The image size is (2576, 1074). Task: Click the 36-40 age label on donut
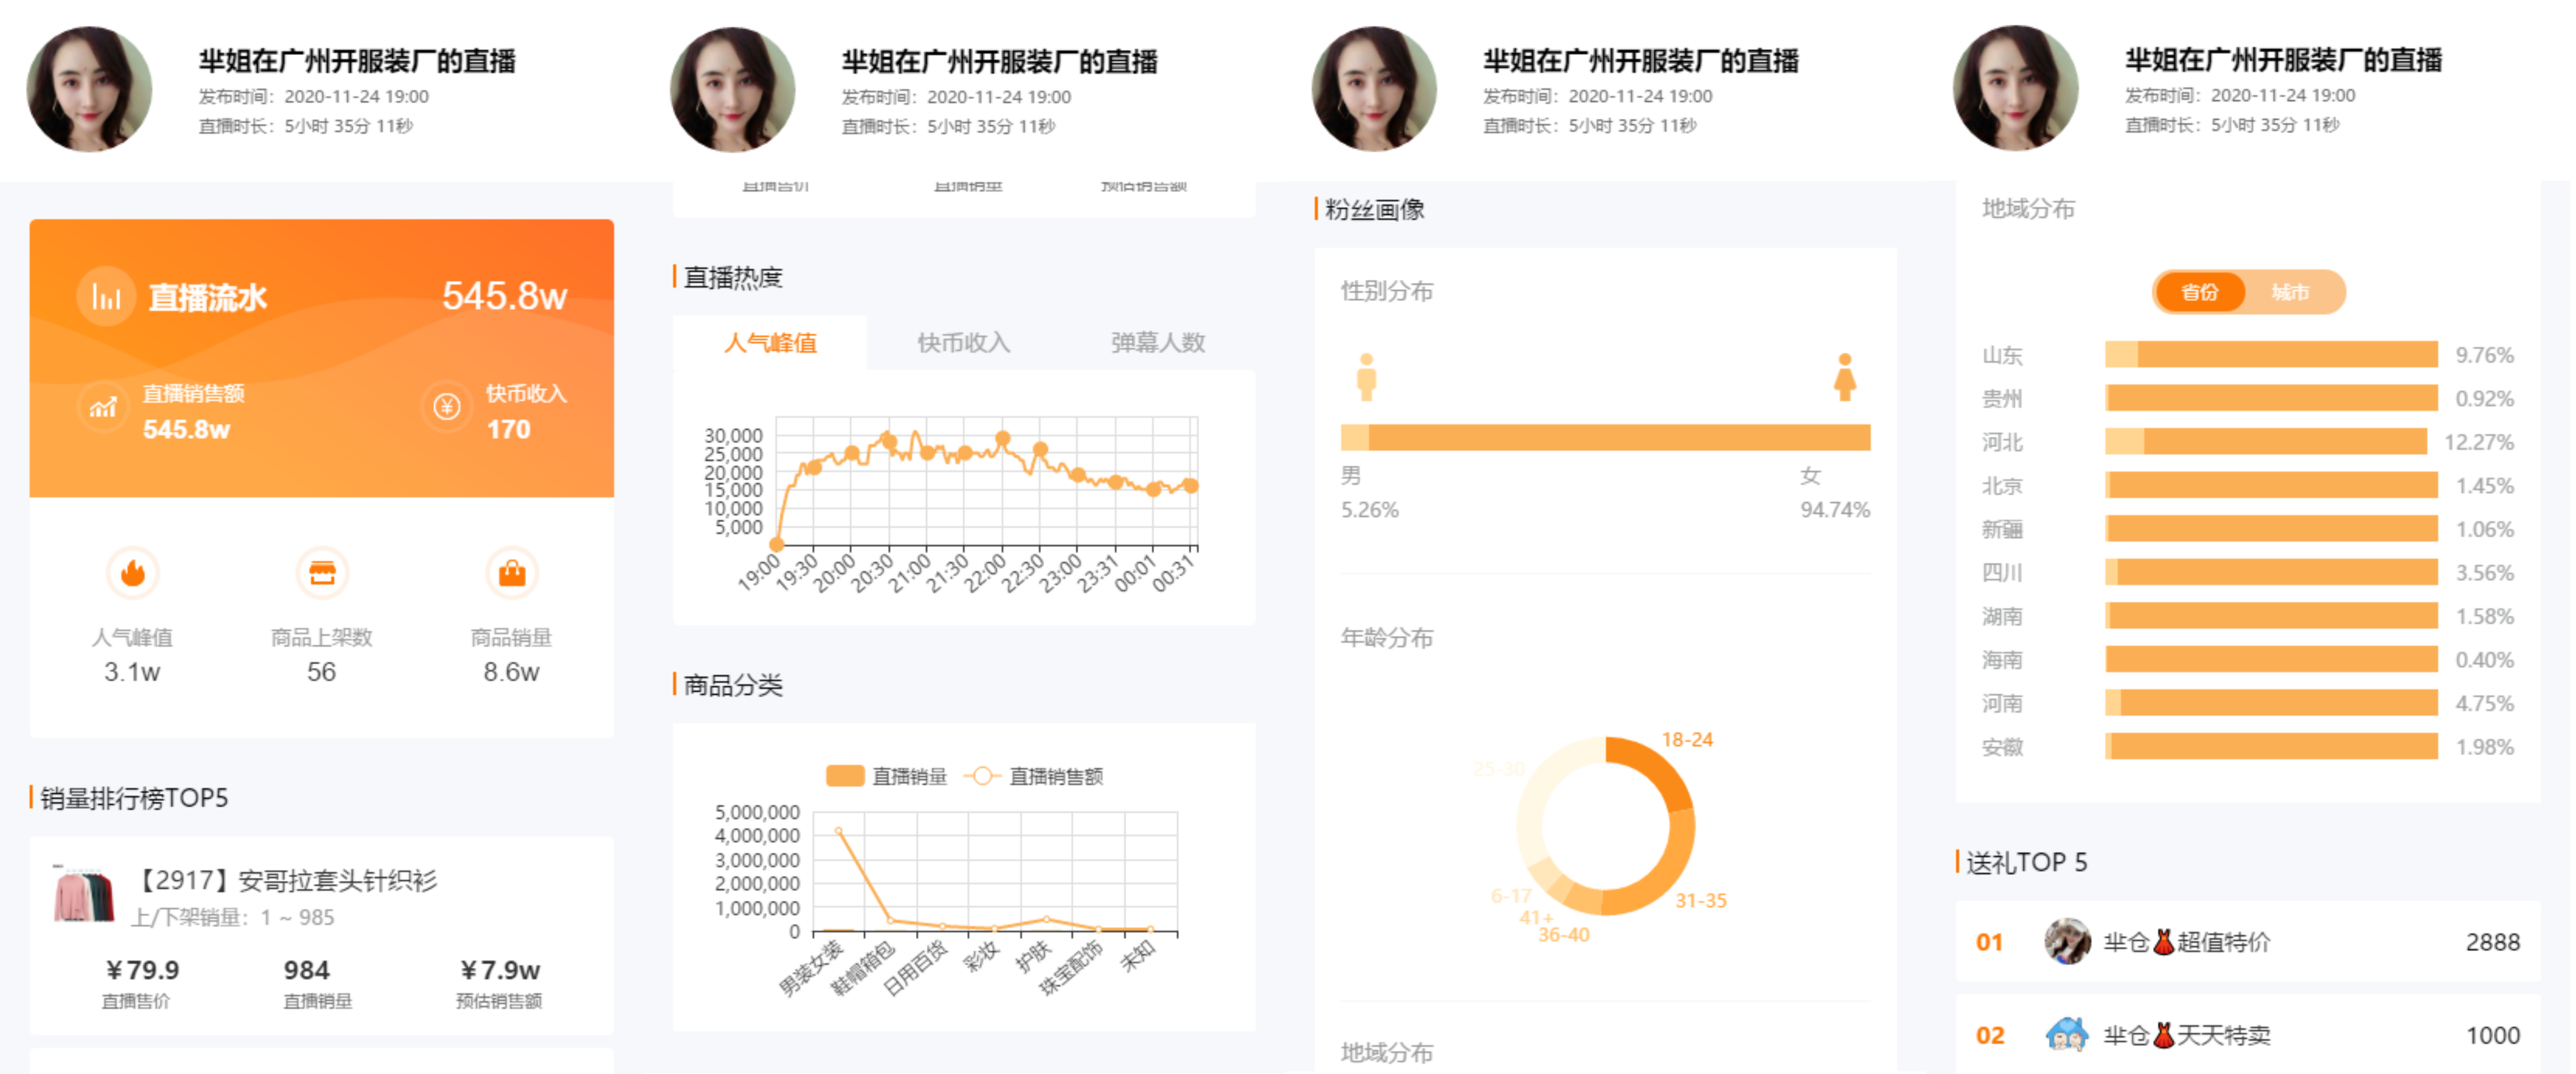tap(1564, 935)
